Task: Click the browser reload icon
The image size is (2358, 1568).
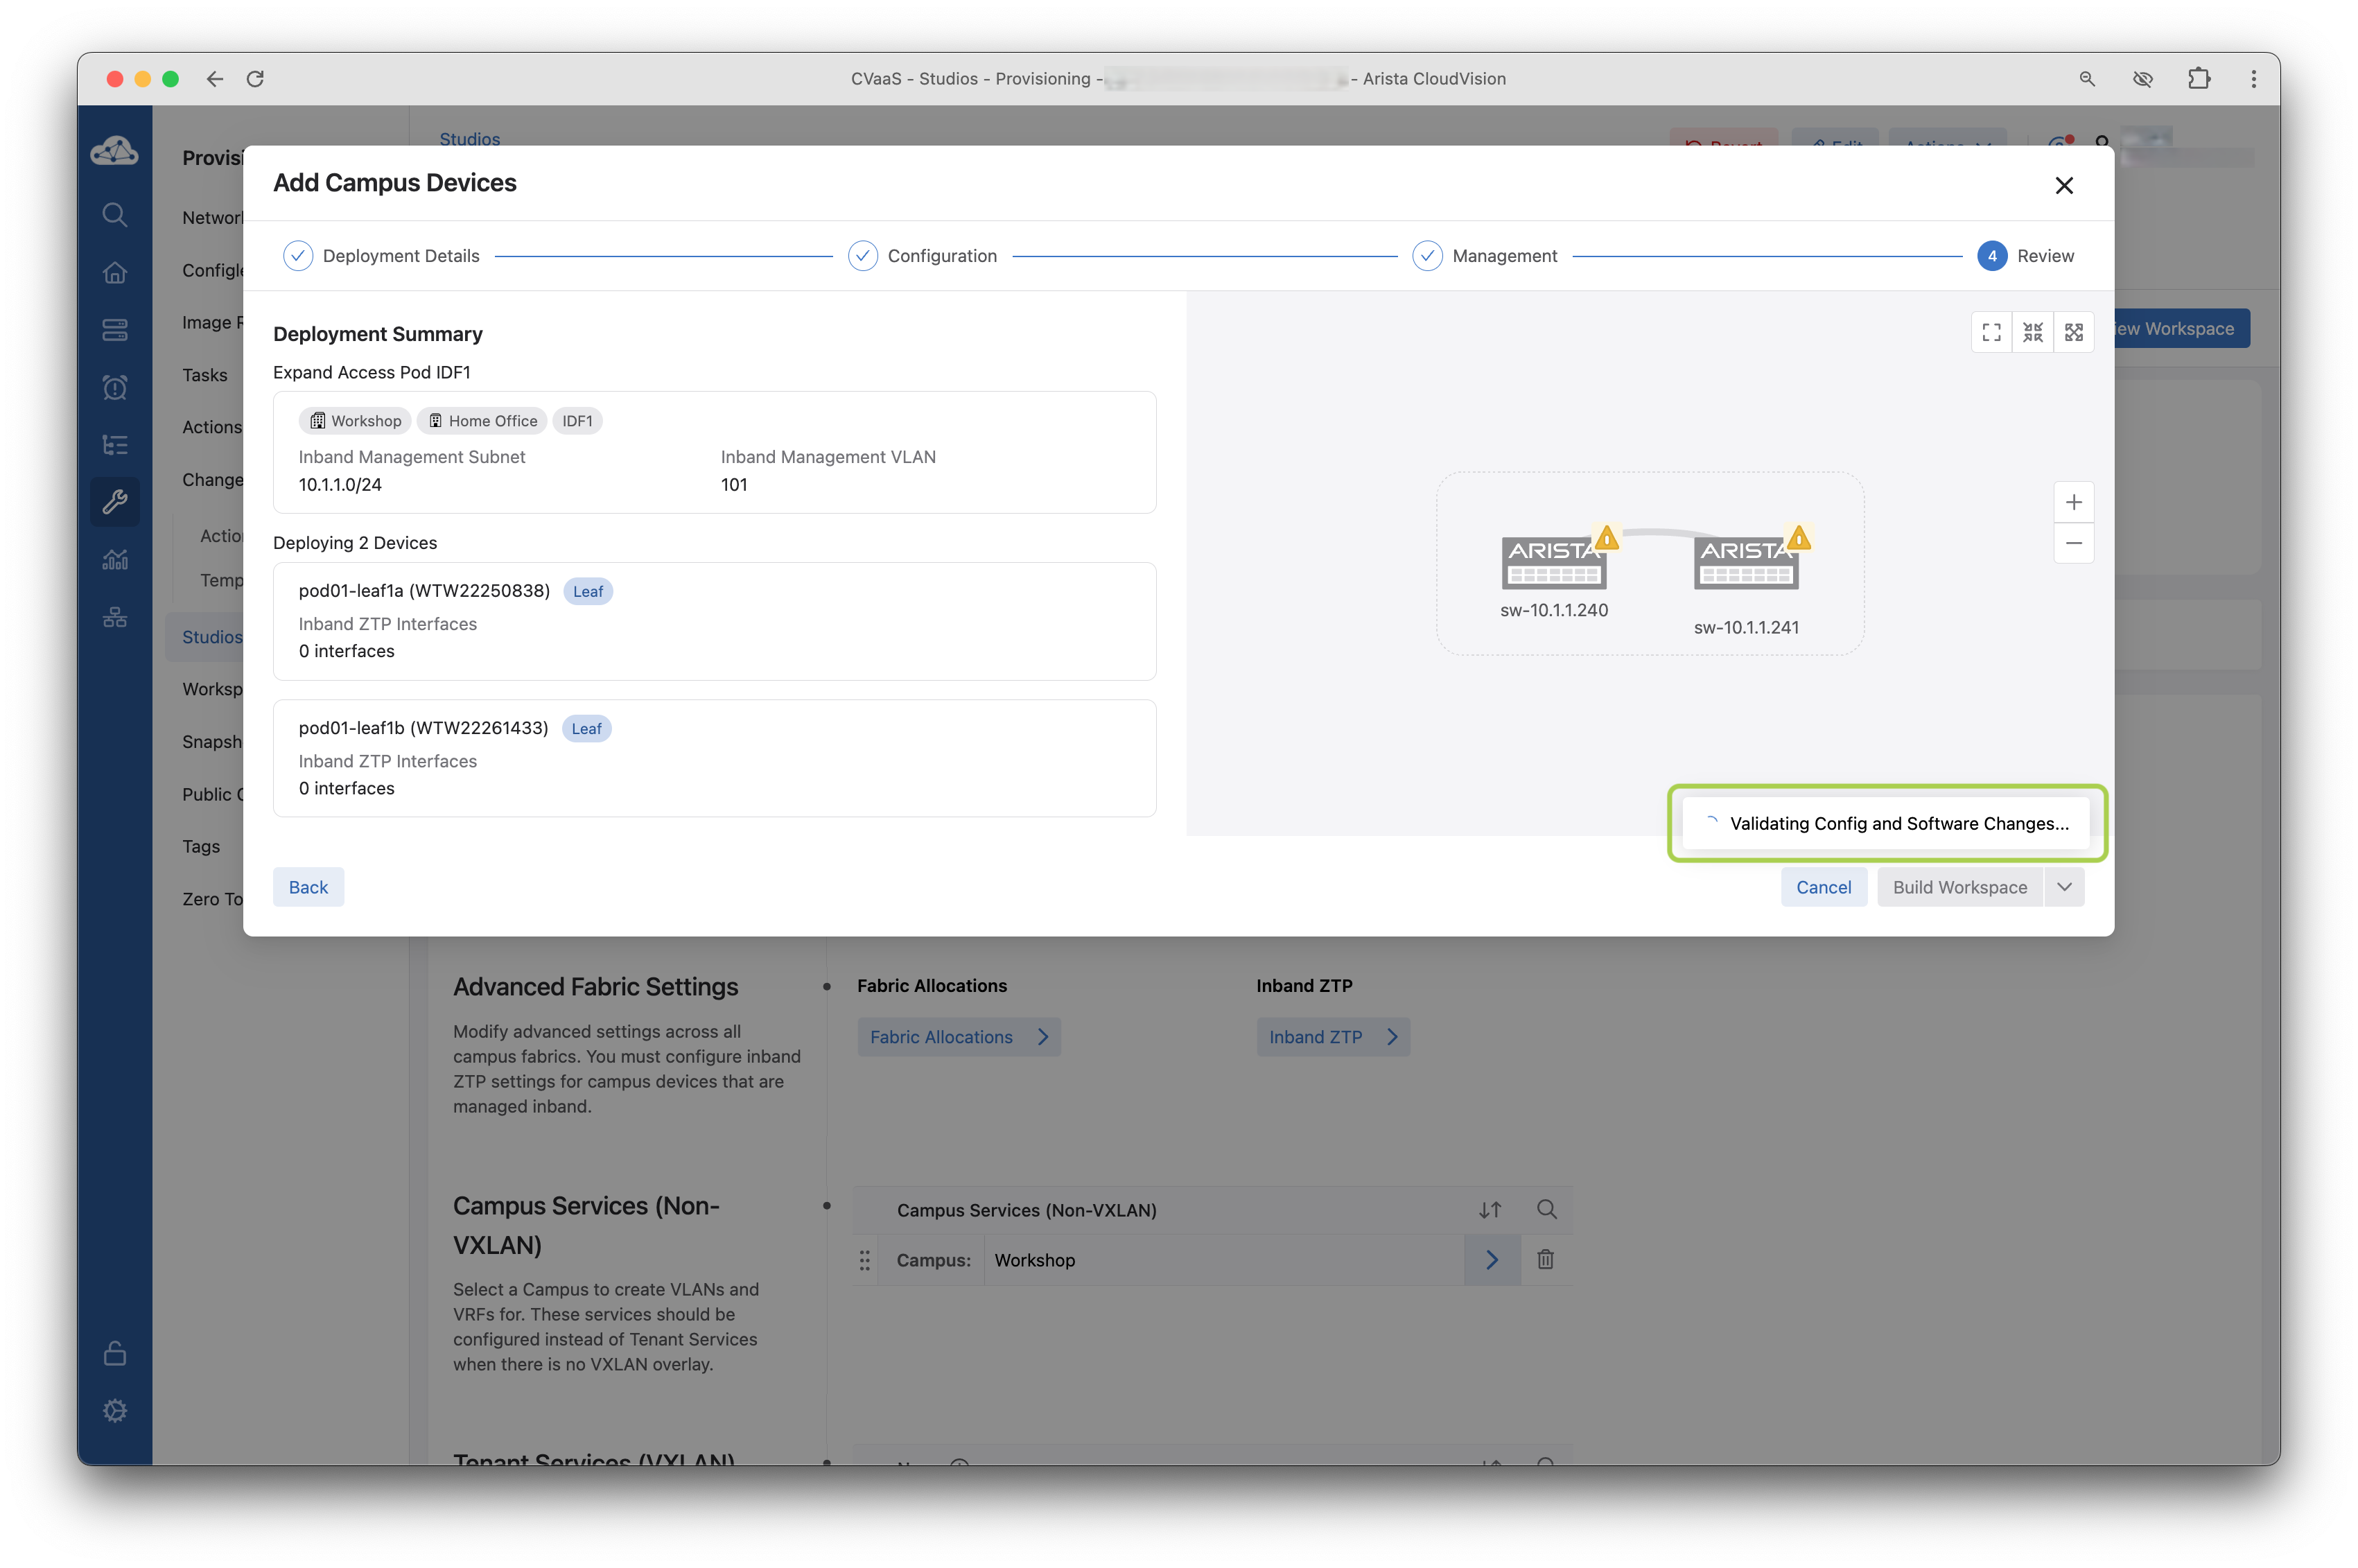Action: 255,79
